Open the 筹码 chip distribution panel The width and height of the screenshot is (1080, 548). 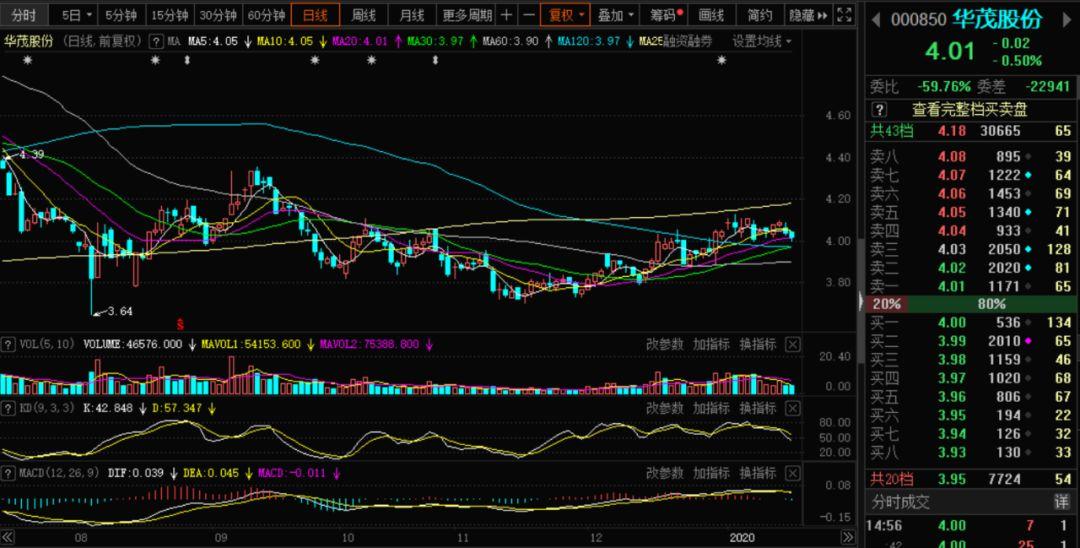pos(666,14)
